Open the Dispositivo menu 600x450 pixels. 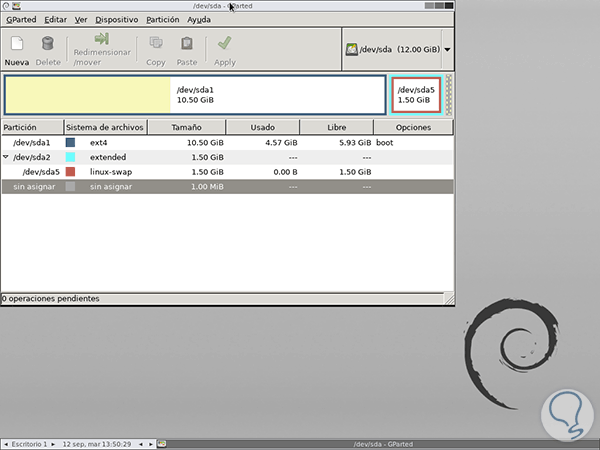pyautogui.click(x=117, y=20)
